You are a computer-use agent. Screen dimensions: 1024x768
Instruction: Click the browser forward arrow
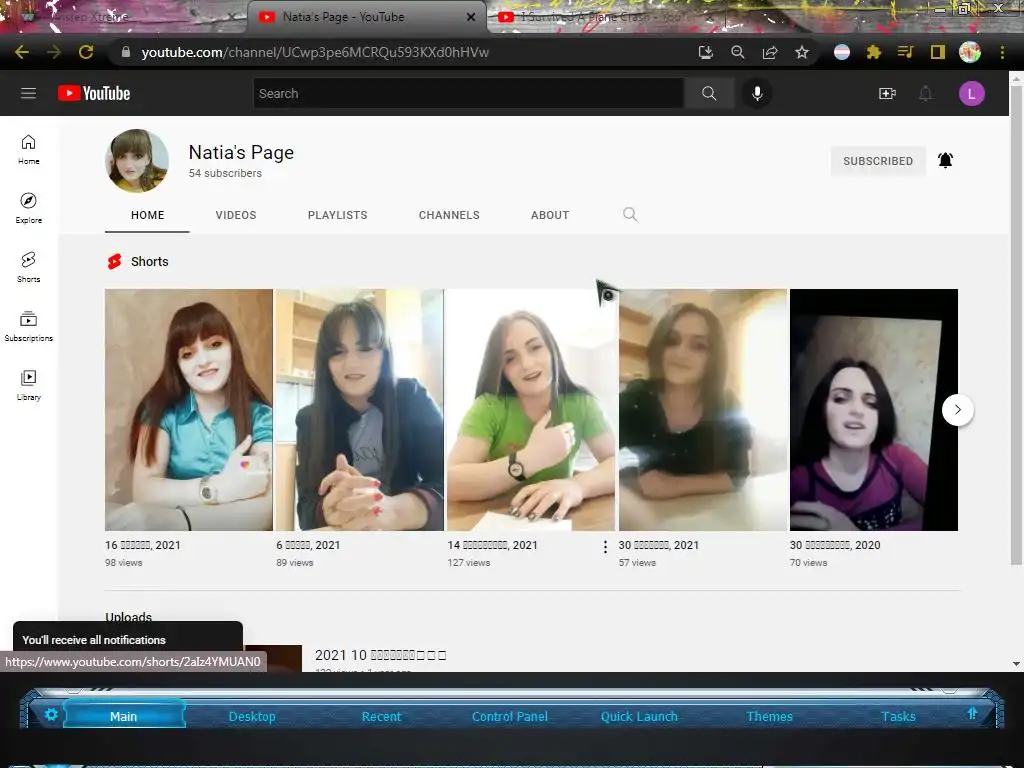point(54,52)
